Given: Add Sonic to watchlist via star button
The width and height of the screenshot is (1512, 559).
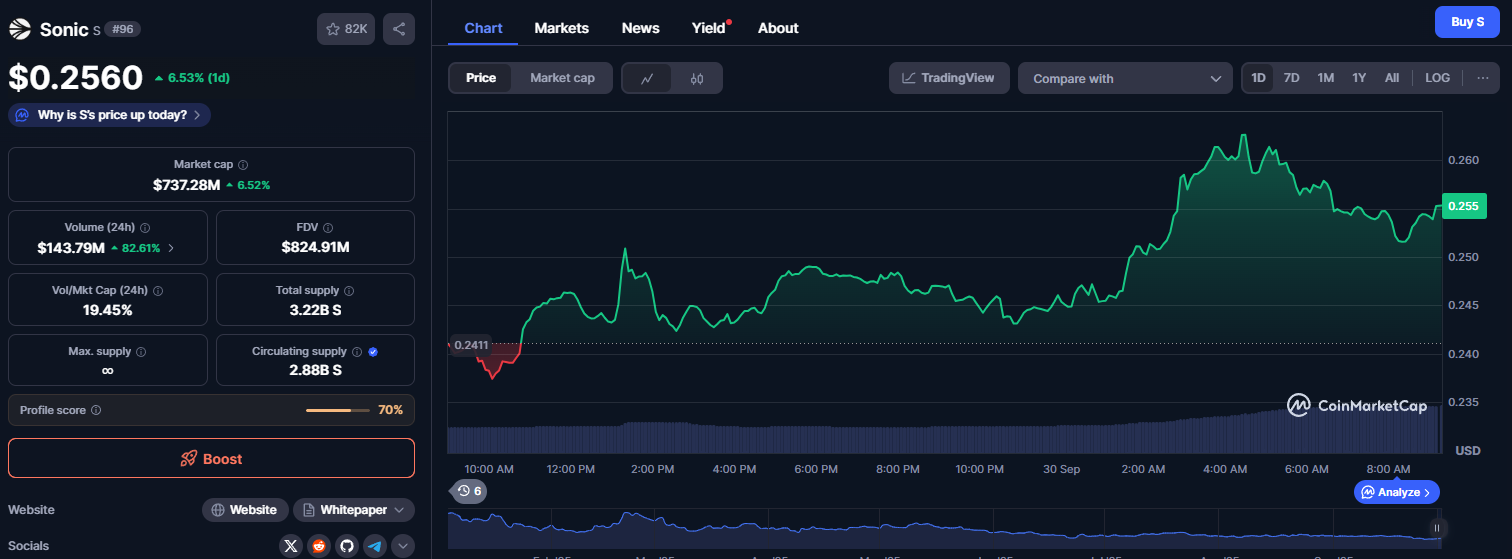Looking at the screenshot, I should 346,29.
